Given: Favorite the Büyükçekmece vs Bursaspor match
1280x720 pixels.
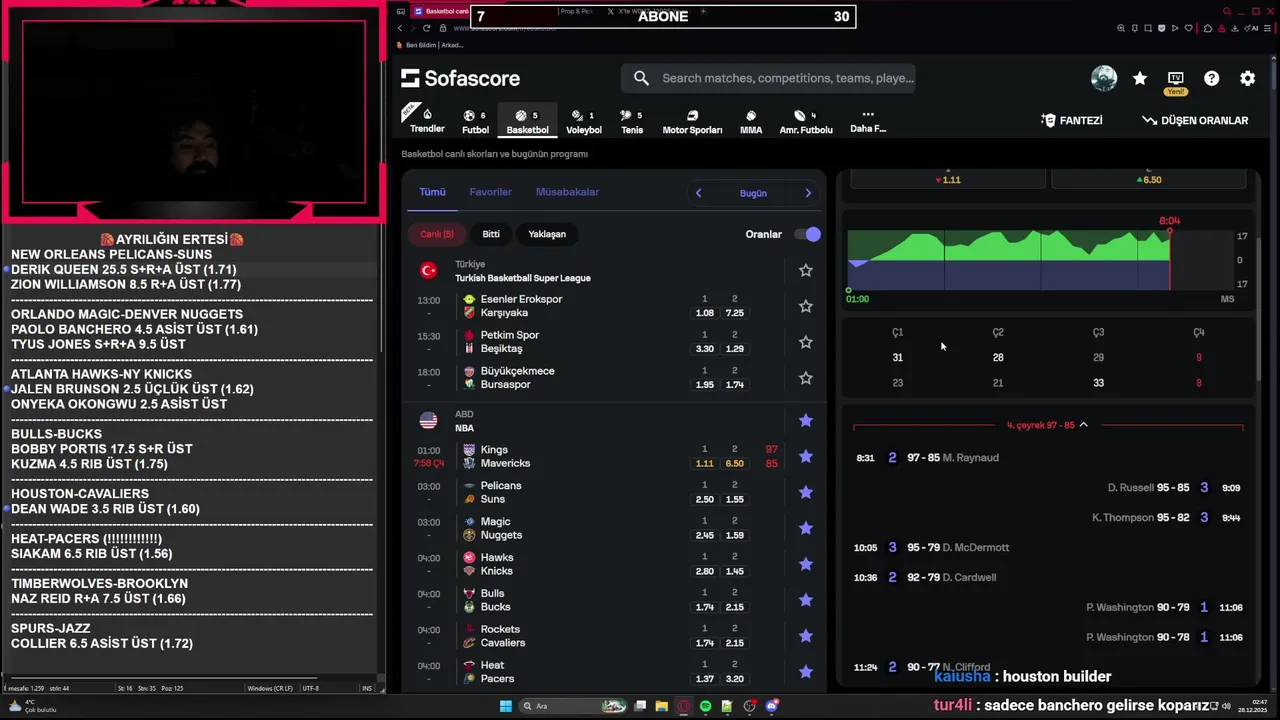Looking at the screenshot, I should [806, 378].
